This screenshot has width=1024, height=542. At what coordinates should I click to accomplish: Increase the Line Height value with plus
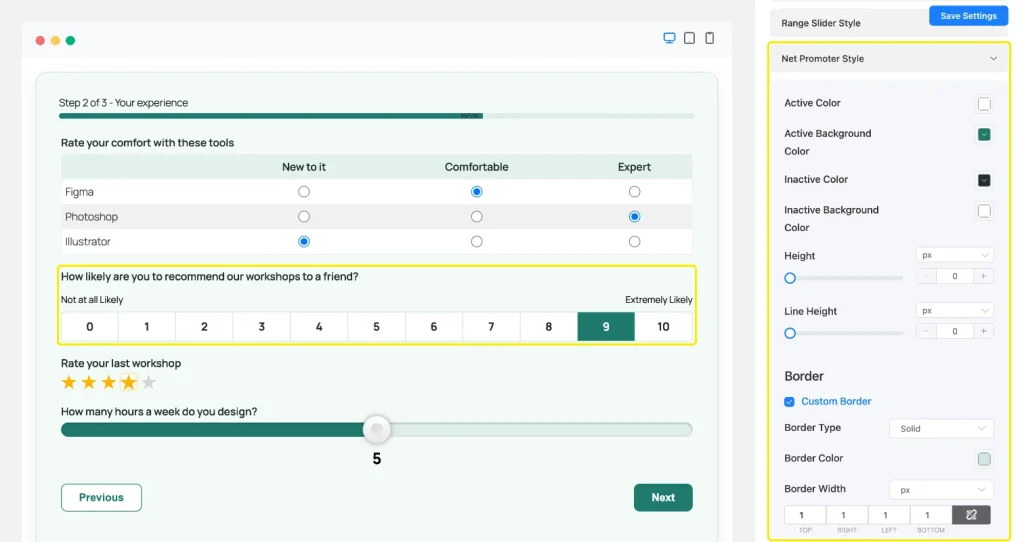click(x=983, y=331)
